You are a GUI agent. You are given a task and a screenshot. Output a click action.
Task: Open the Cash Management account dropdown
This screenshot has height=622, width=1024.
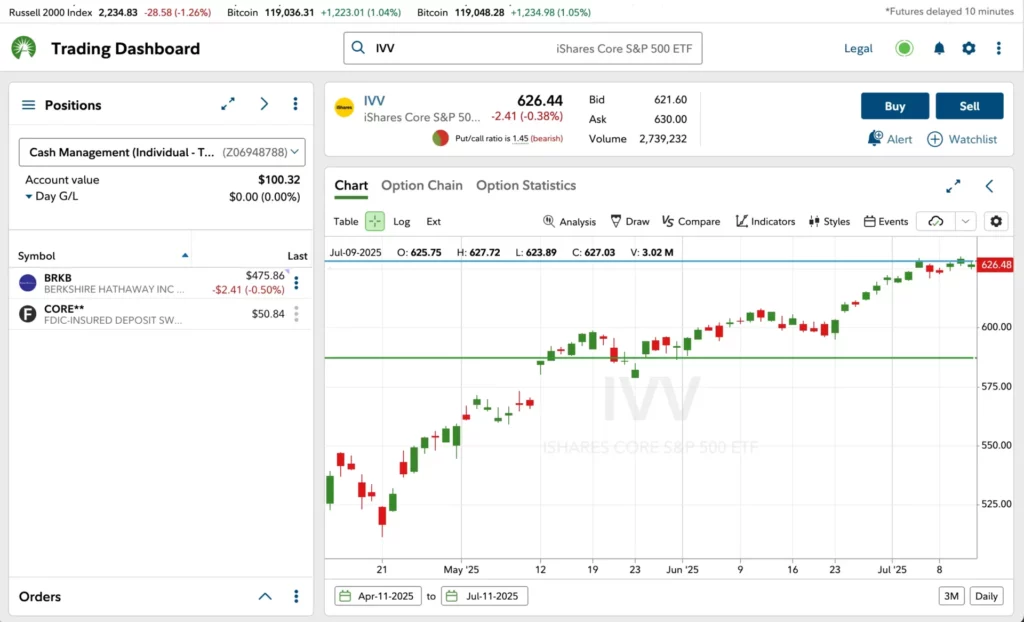pyautogui.click(x=161, y=152)
